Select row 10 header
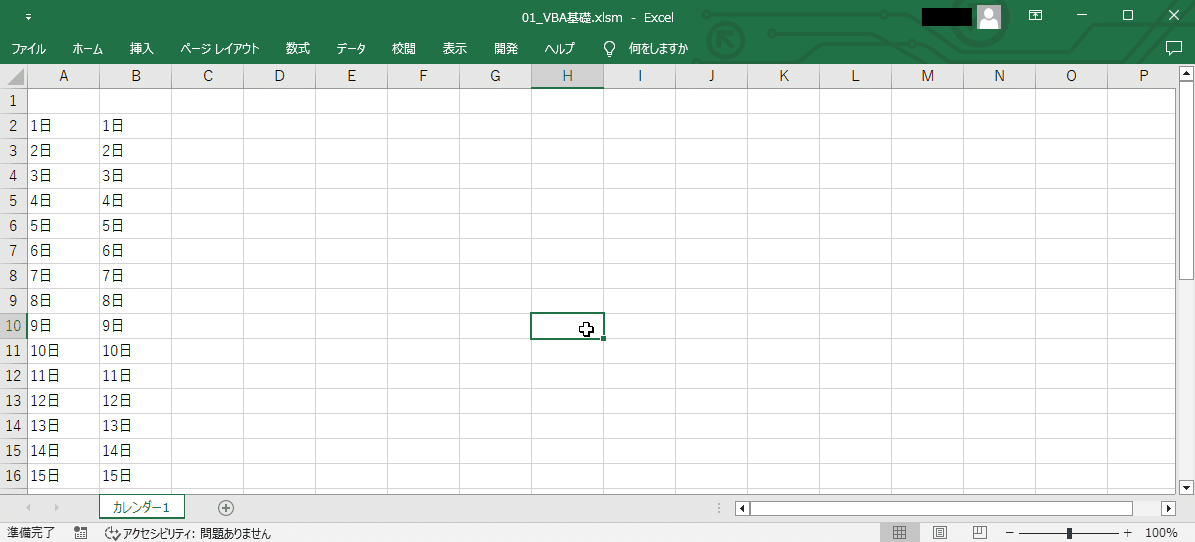Image resolution: width=1195 pixels, height=542 pixels. coord(14,326)
